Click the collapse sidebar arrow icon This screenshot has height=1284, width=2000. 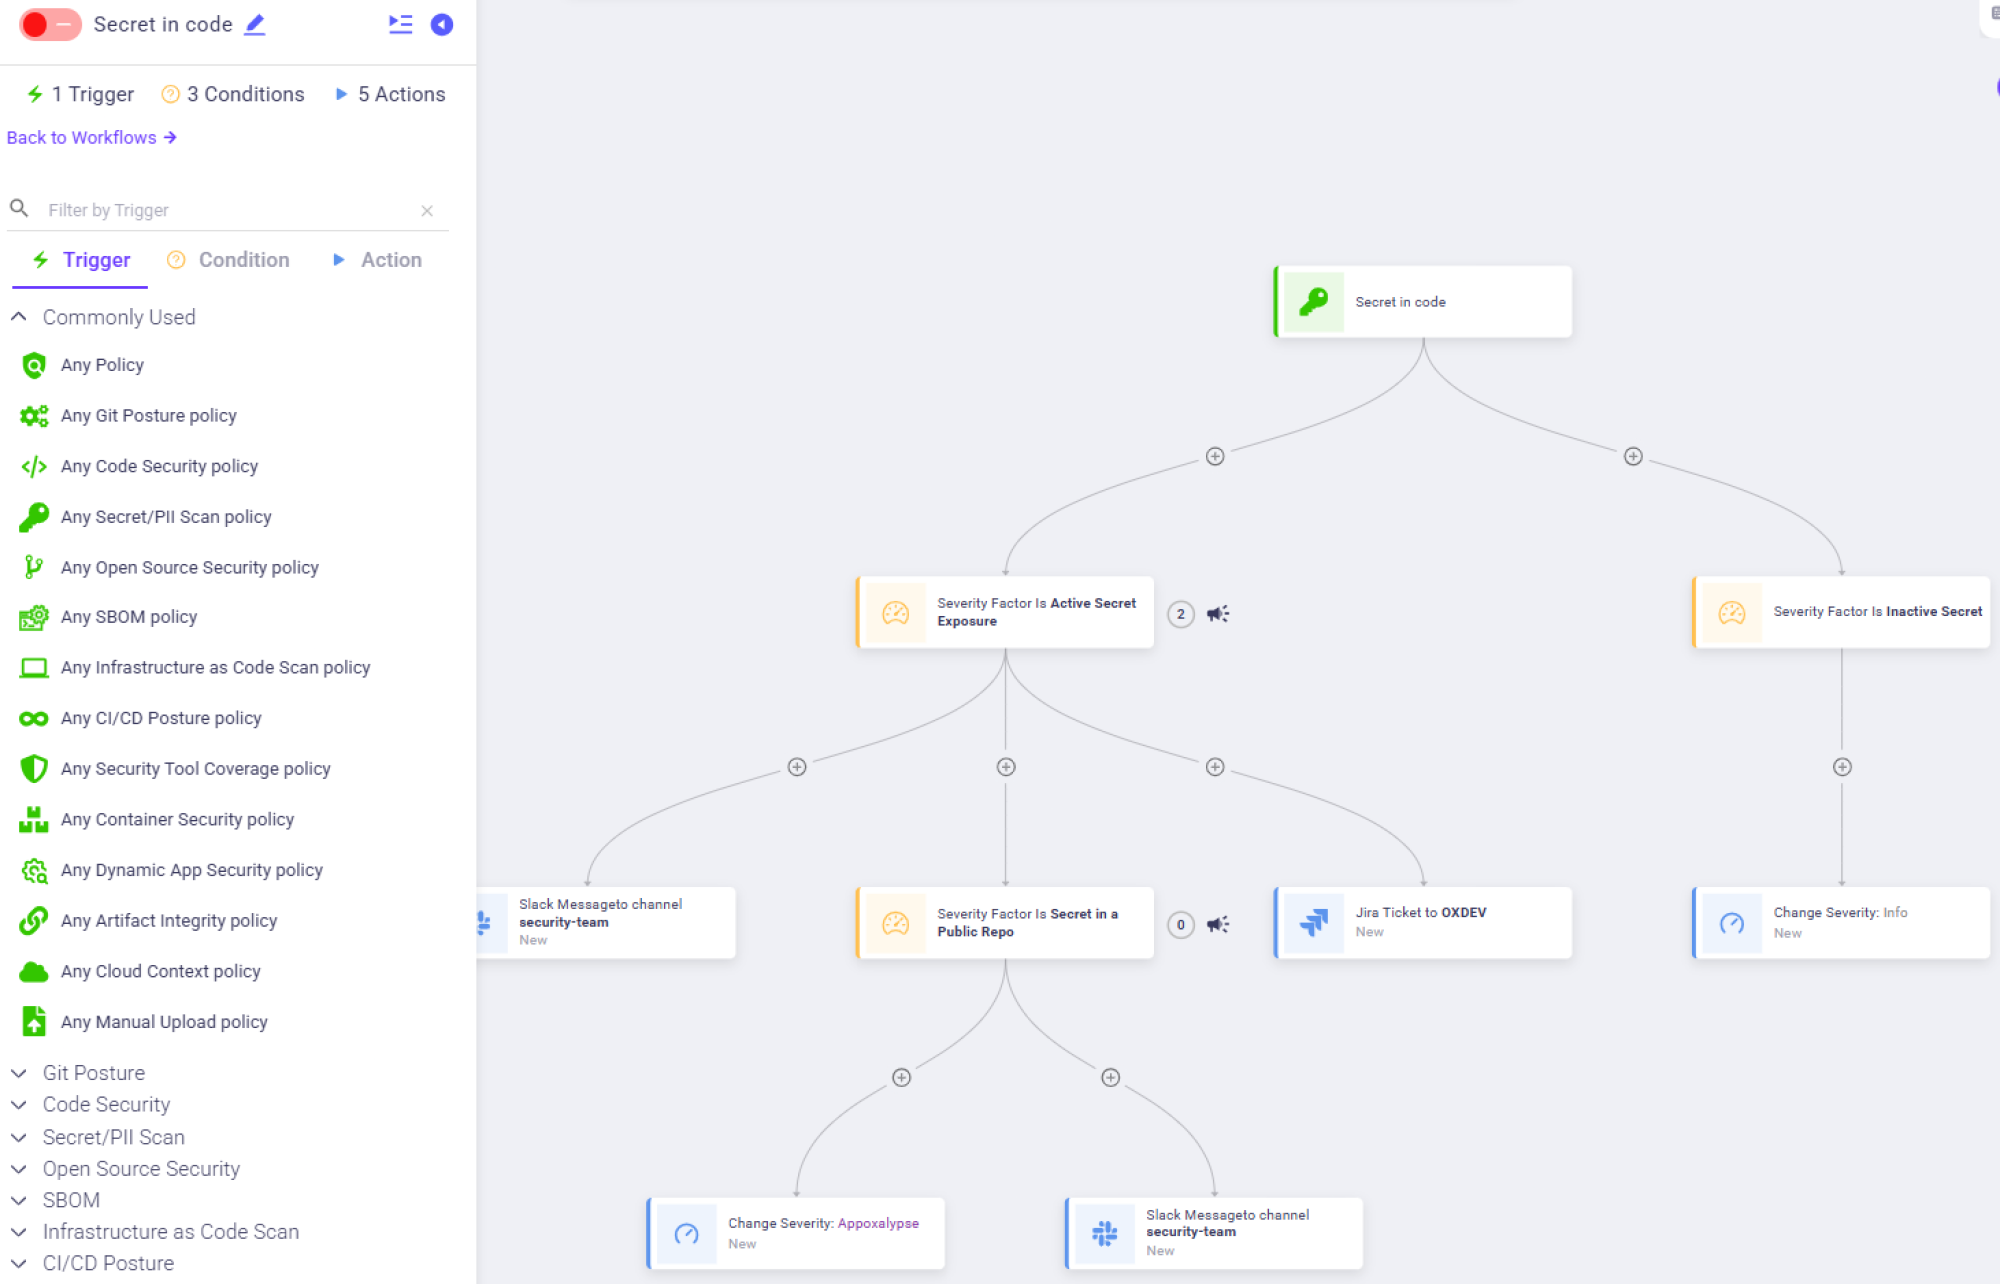[x=441, y=24]
